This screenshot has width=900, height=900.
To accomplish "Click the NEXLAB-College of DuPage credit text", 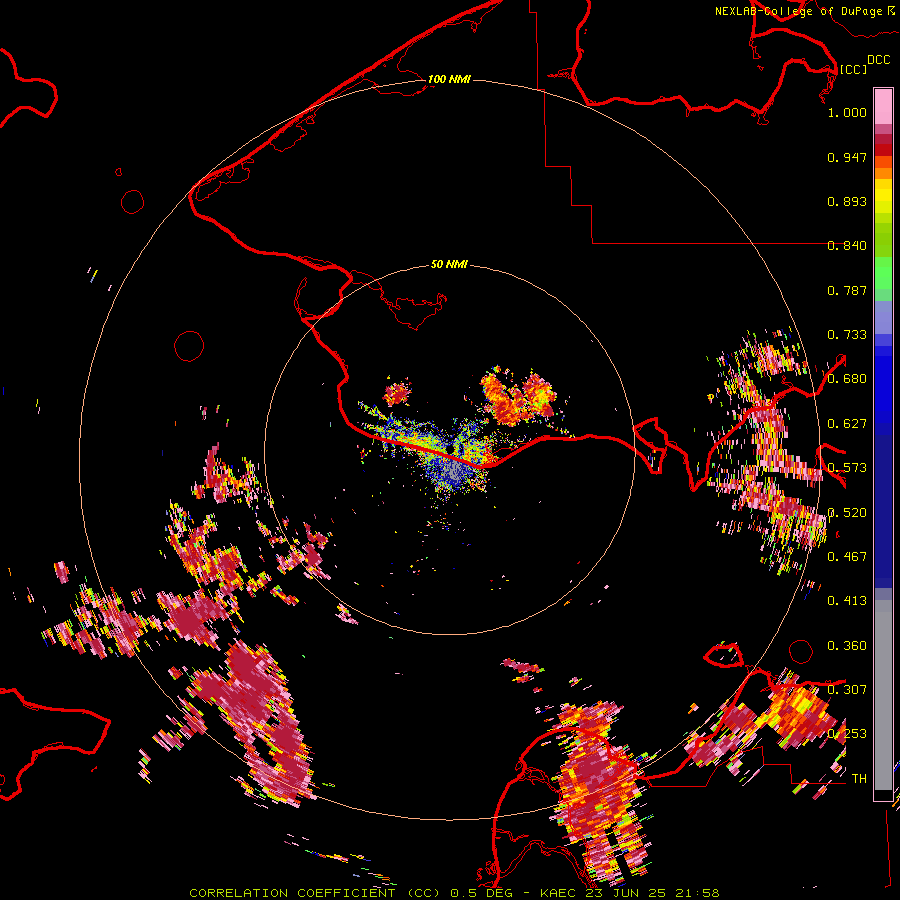I will click(x=798, y=11).
